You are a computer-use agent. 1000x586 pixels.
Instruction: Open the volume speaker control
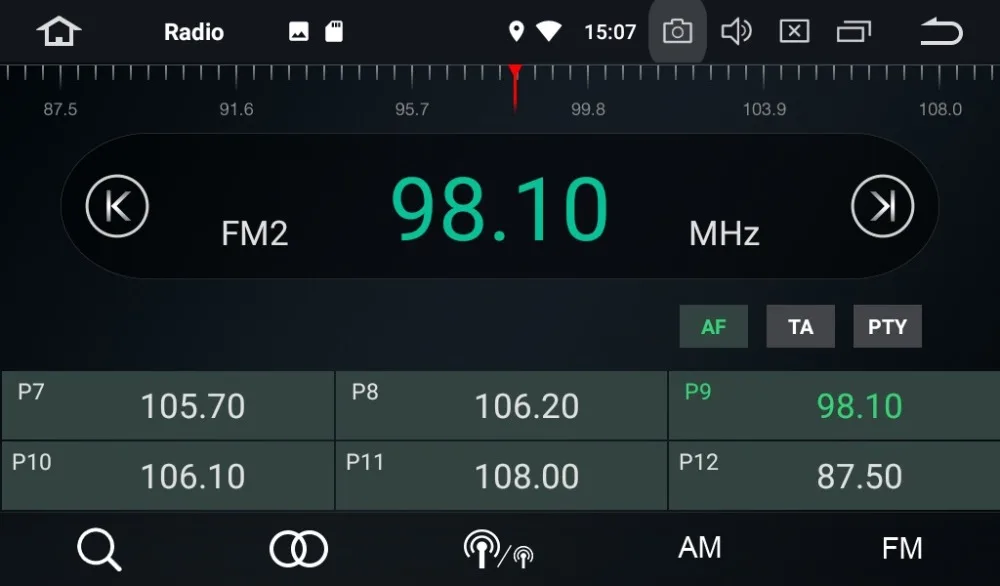(x=736, y=31)
